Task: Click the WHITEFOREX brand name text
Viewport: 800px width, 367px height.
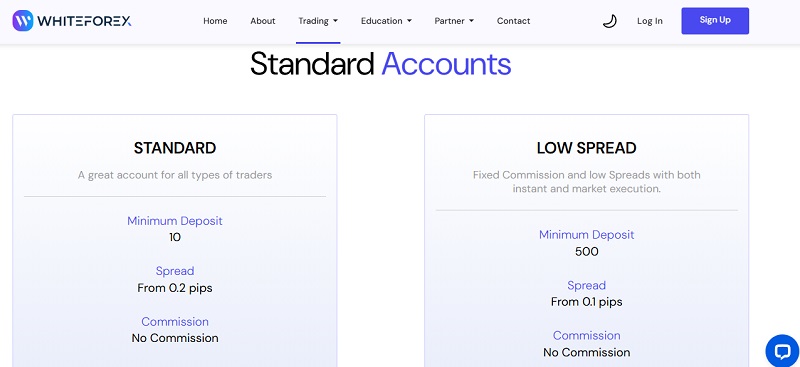Action: point(84,21)
